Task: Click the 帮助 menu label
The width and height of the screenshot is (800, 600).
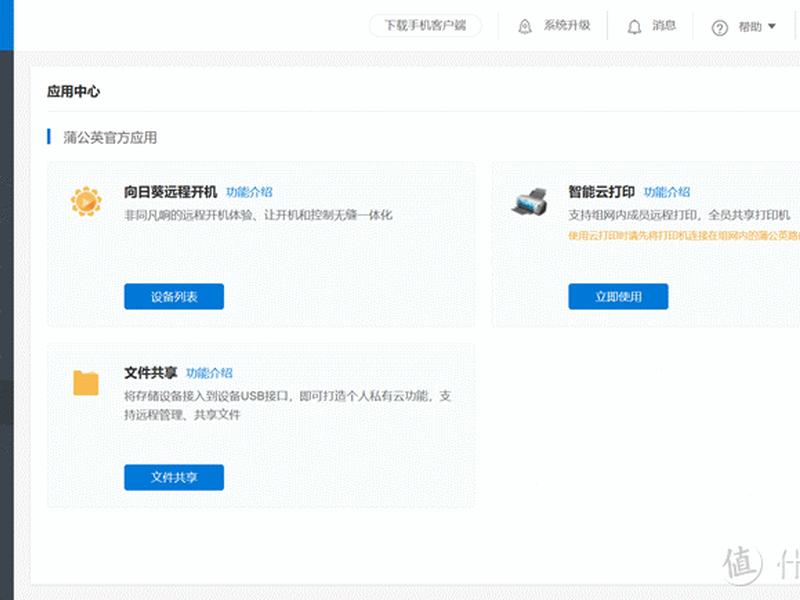Action: [x=750, y=27]
